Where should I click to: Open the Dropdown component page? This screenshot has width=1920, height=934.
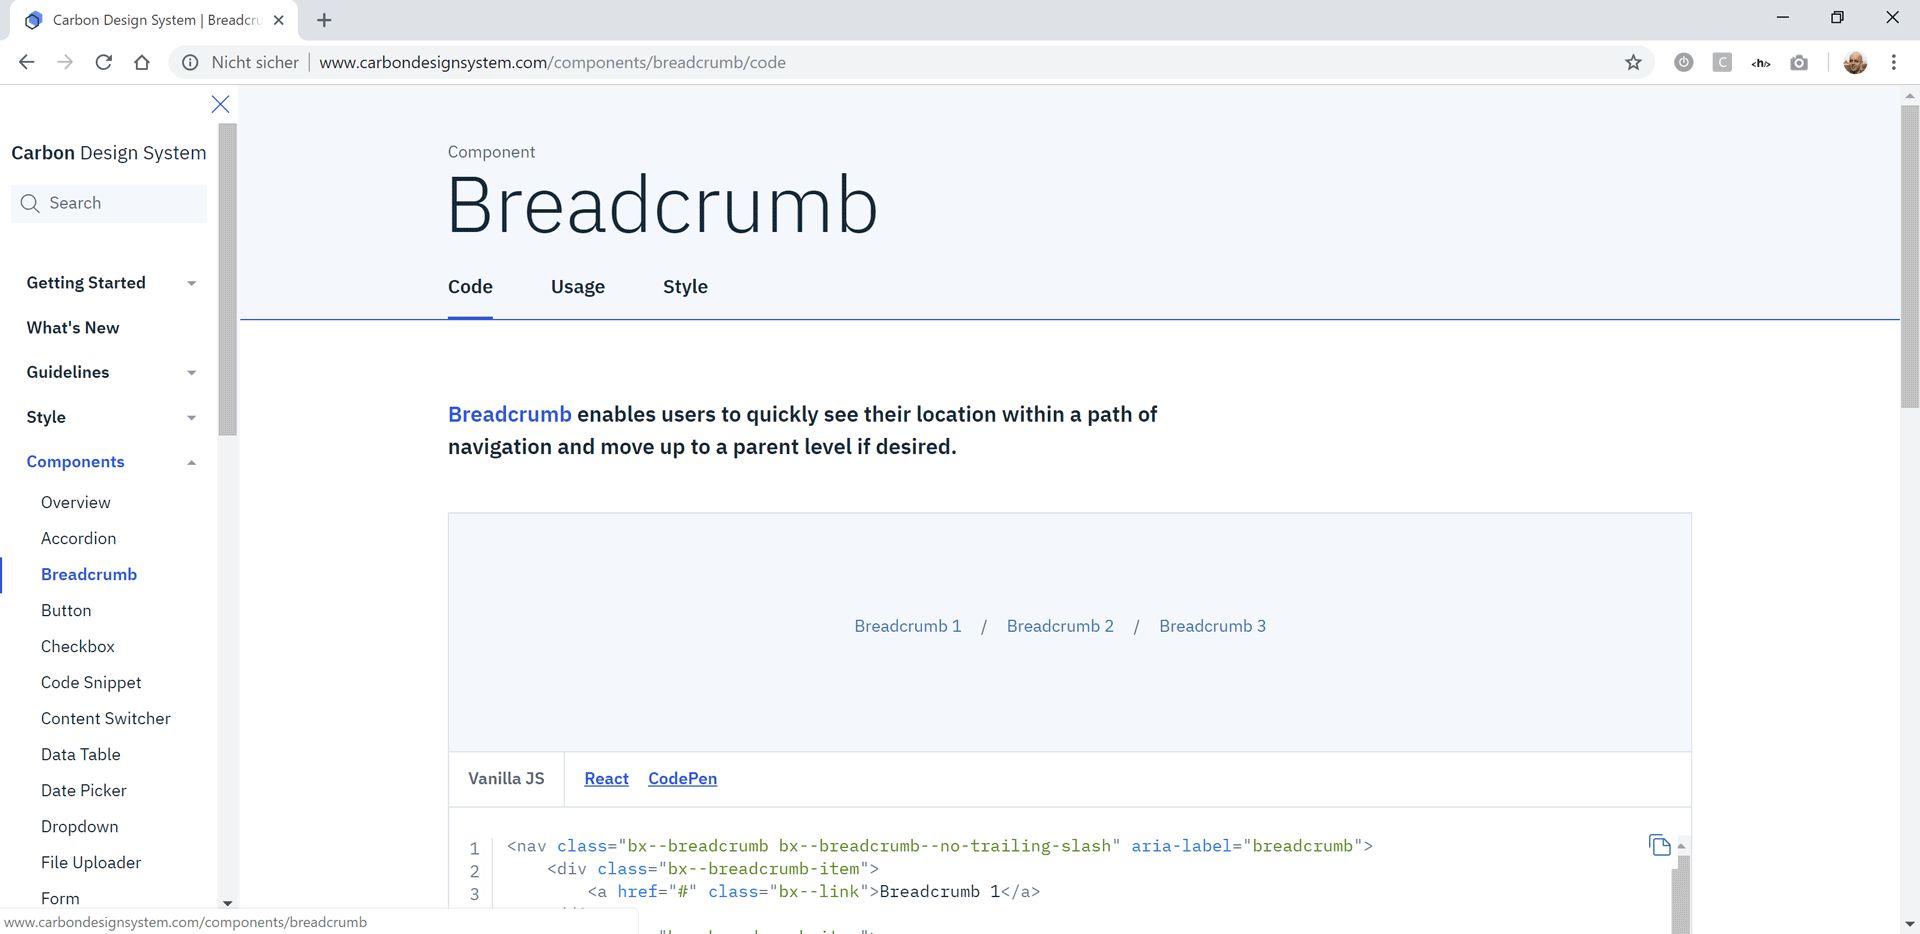(x=80, y=826)
